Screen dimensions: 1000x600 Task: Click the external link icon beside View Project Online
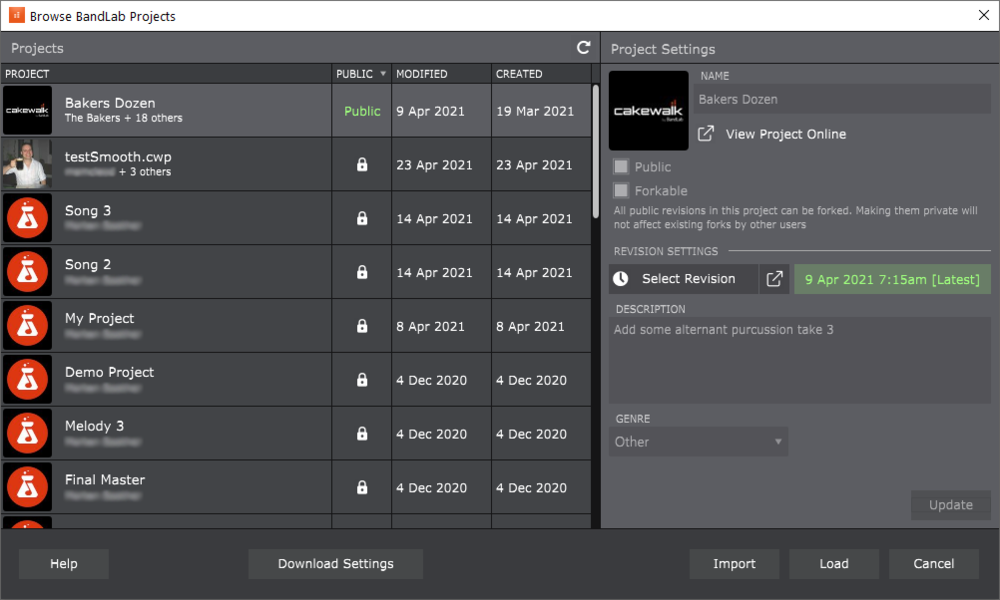click(x=706, y=134)
